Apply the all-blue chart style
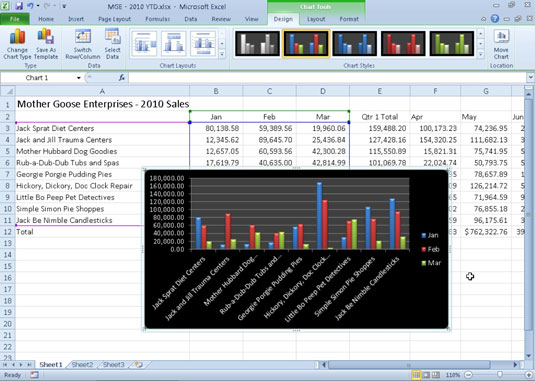535x381 pixels. [x=355, y=44]
